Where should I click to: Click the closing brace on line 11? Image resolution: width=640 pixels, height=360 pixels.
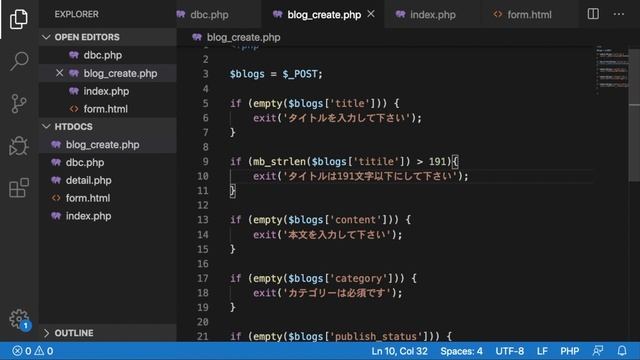(232, 191)
